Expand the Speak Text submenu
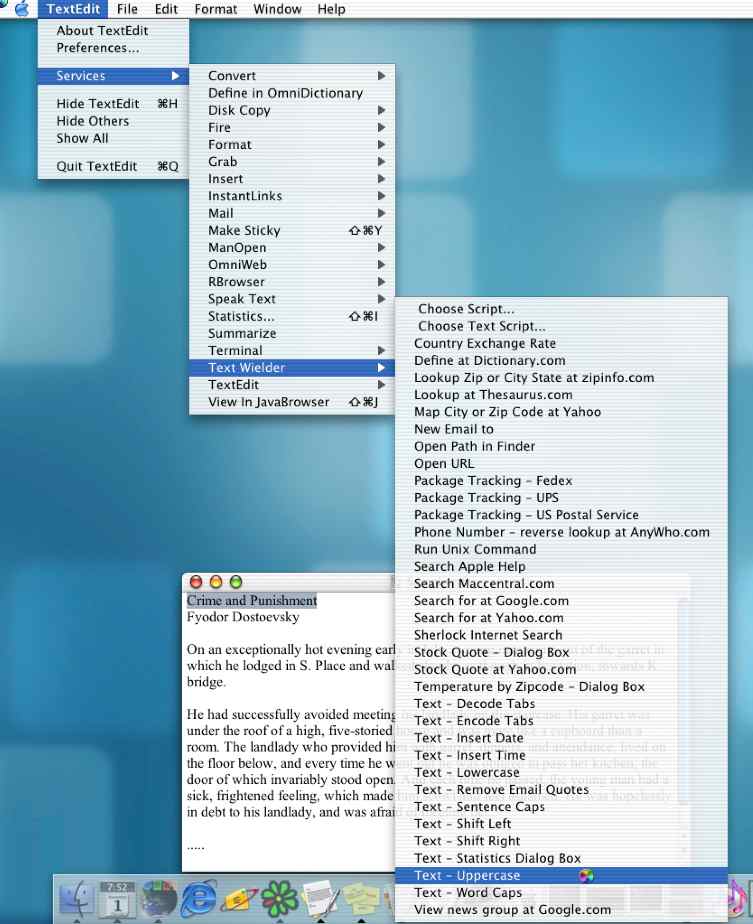Viewport: 753px width, 924px height. [x=292, y=299]
